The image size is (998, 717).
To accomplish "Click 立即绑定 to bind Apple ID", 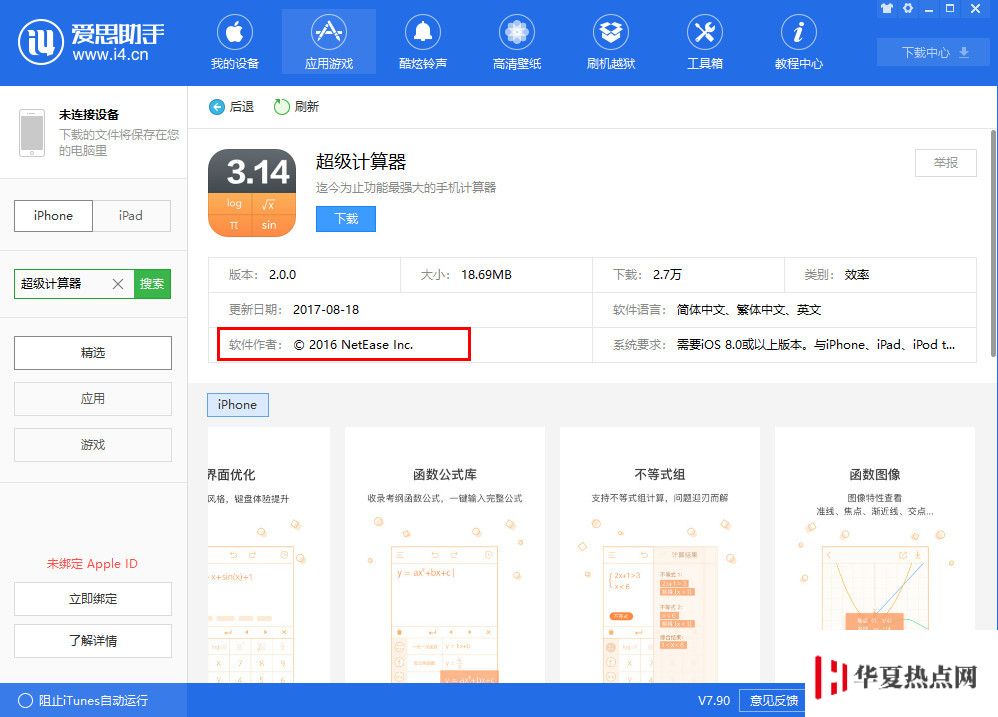I will coord(93,599).
